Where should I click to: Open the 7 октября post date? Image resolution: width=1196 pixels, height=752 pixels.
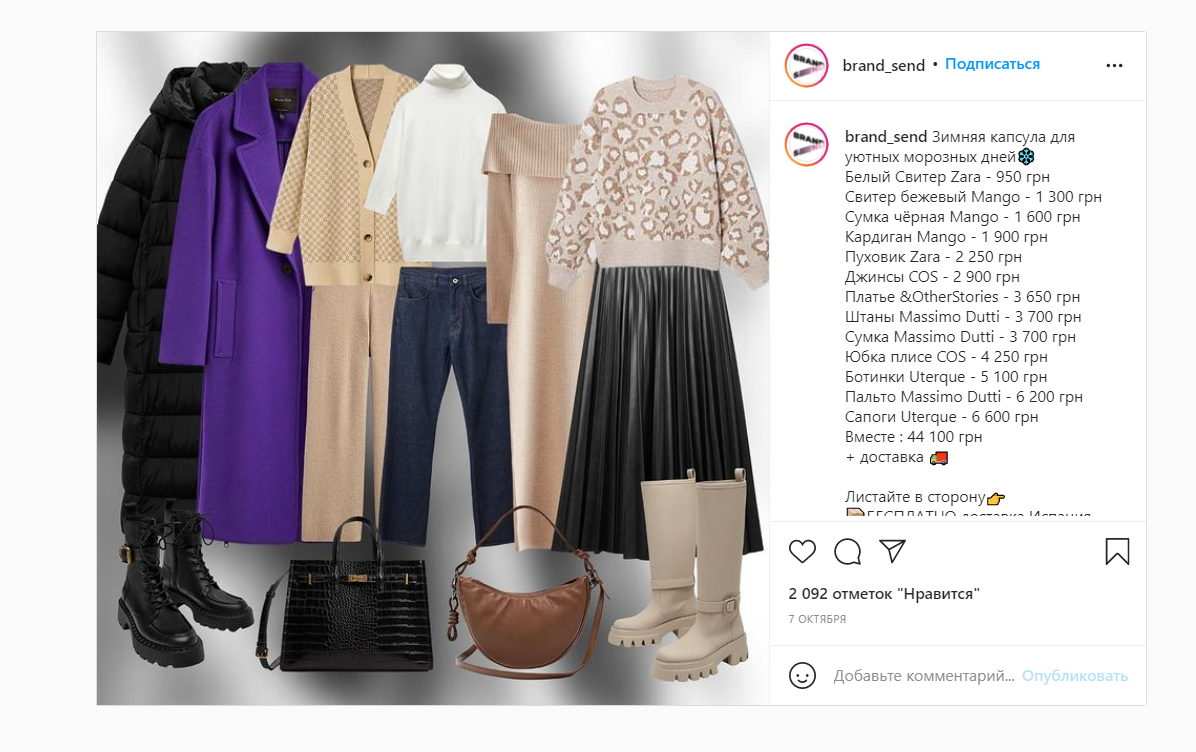(817, 619)
